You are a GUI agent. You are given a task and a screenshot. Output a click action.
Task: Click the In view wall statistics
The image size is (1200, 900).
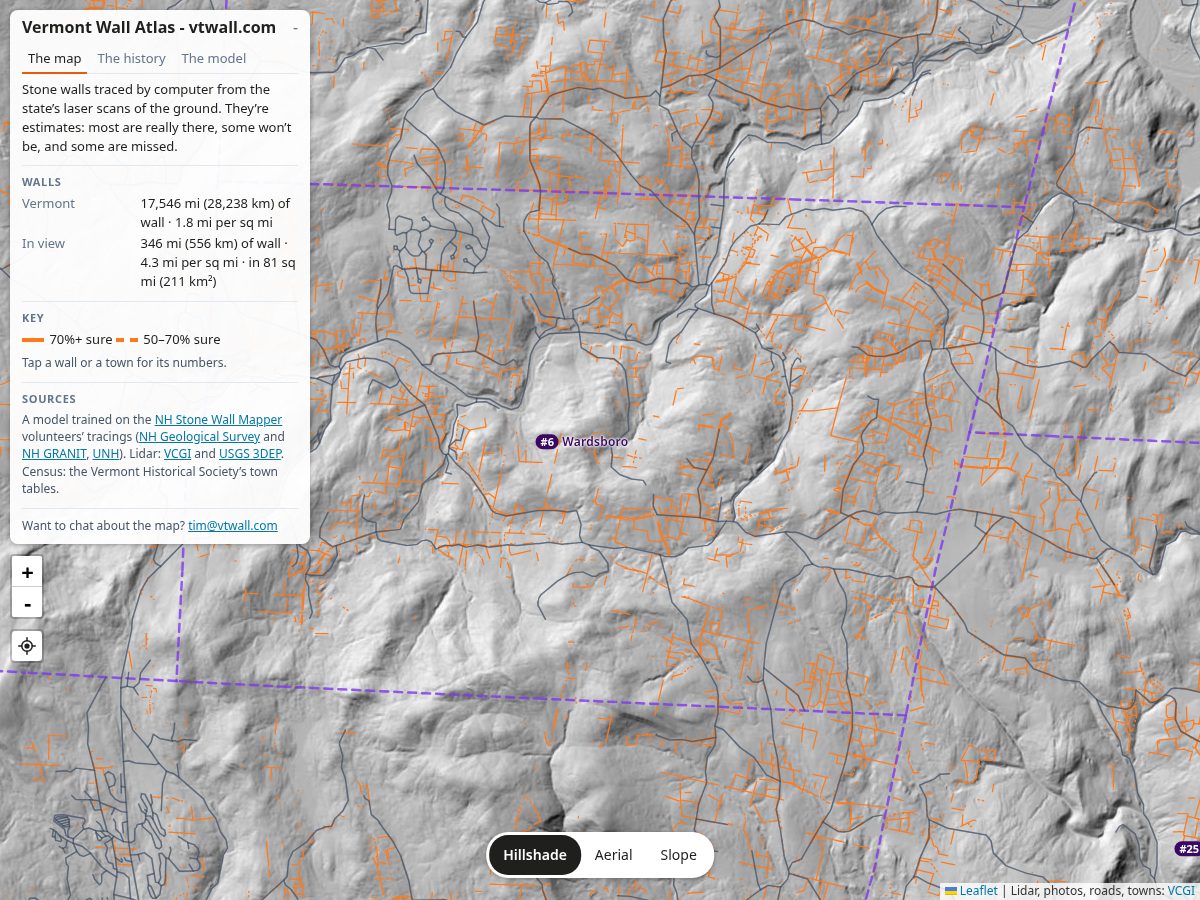coord(218,263)
